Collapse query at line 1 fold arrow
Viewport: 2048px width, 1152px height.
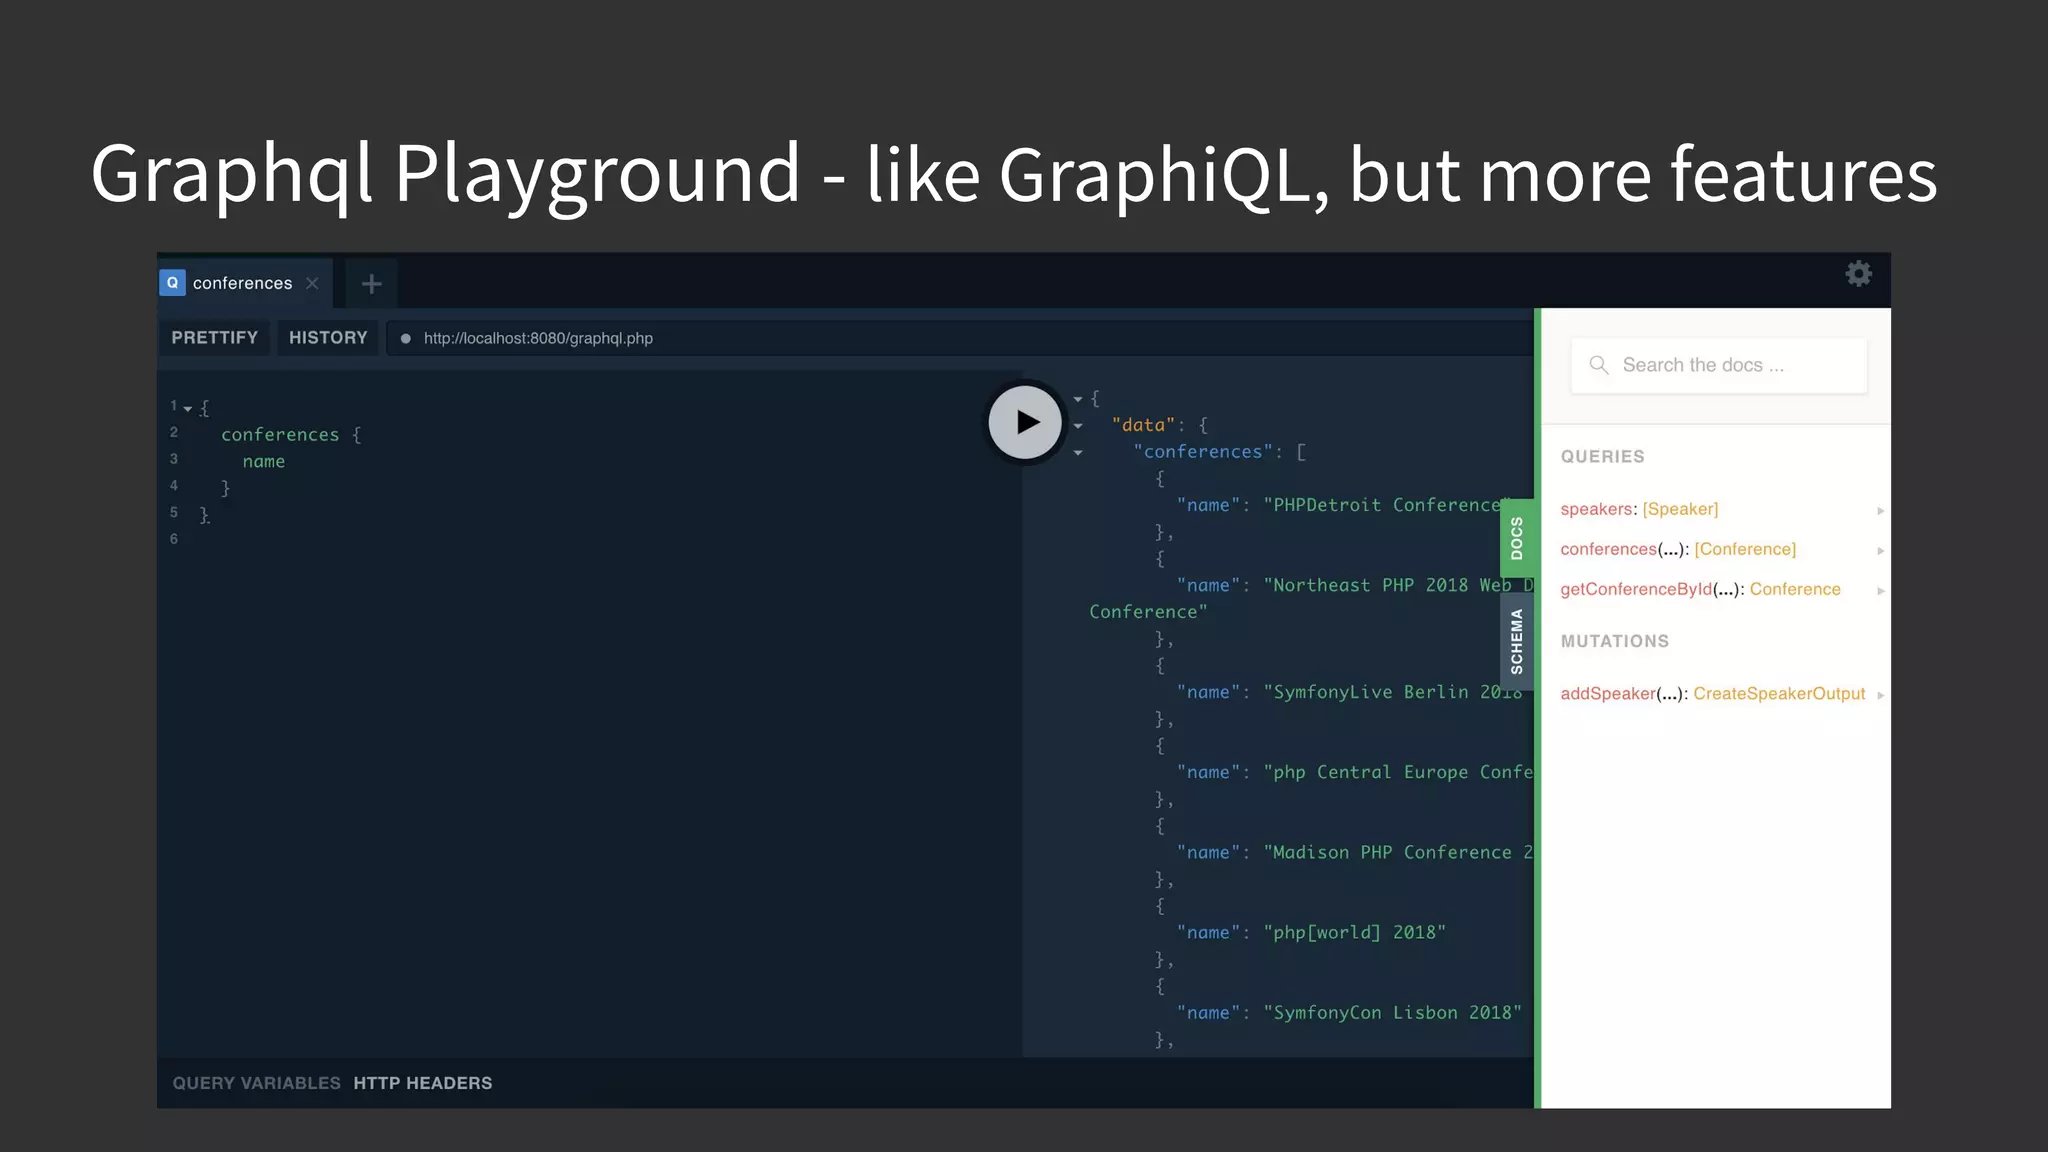tap(188, 408)
